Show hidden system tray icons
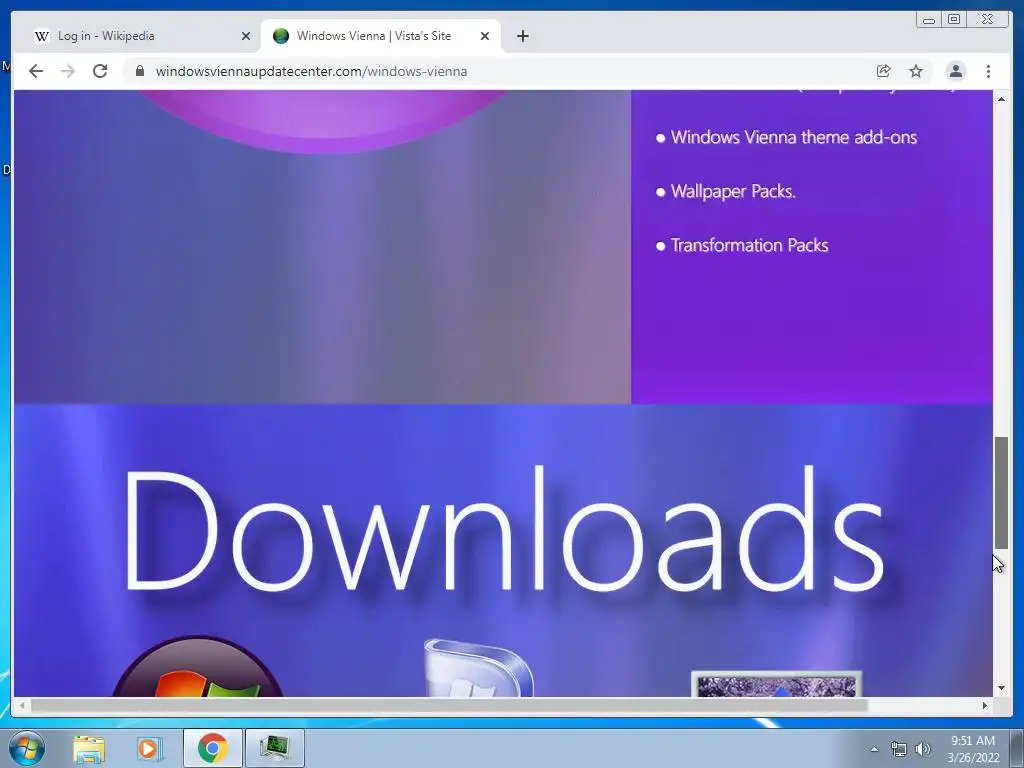Image resolution: width=1024 pixels, height=768 pixels. pos(874,749)
